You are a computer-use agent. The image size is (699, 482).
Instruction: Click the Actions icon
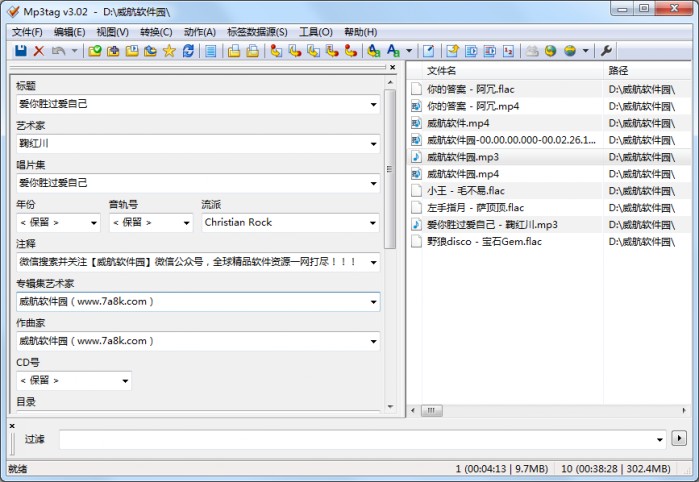click(x=374, y=51)
